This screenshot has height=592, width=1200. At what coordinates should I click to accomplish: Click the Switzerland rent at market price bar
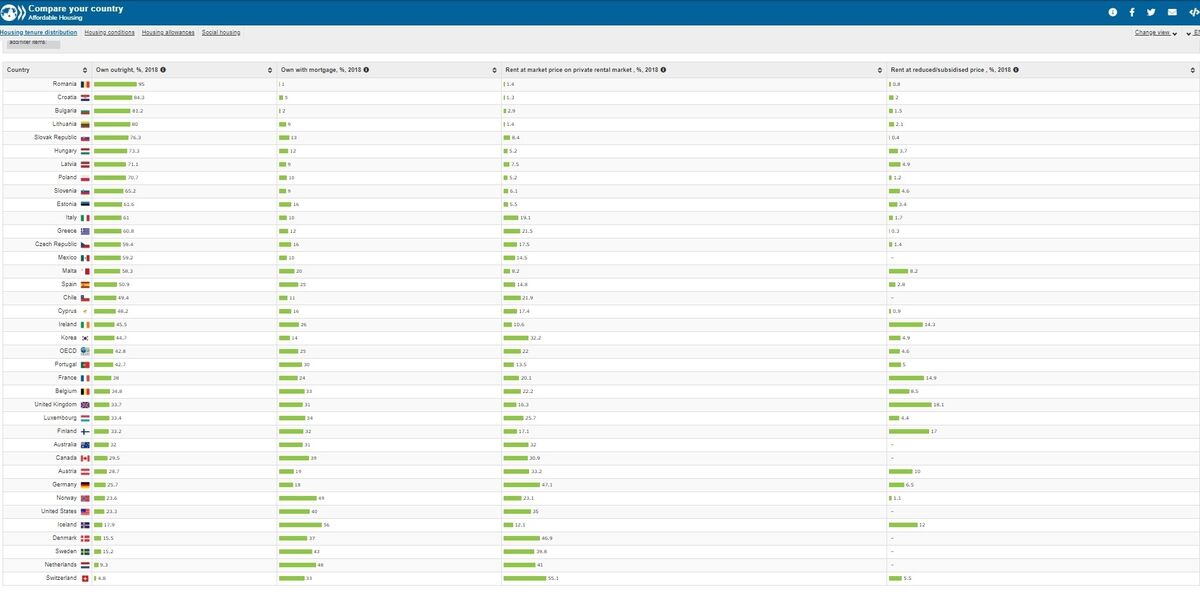[x=531, y=578]
